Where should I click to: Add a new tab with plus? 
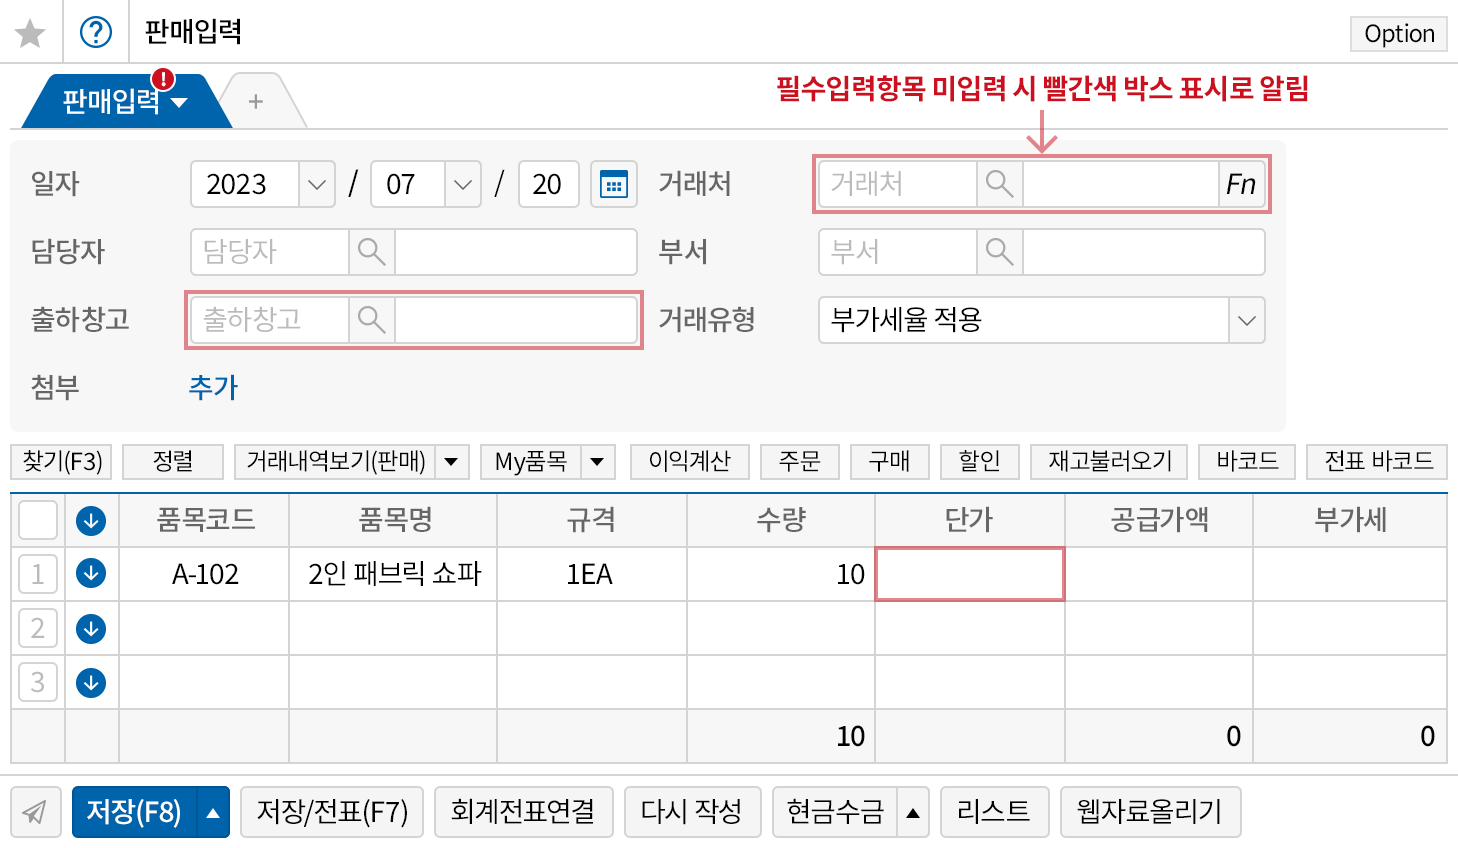pyautogui.click(x=256, y=101)
